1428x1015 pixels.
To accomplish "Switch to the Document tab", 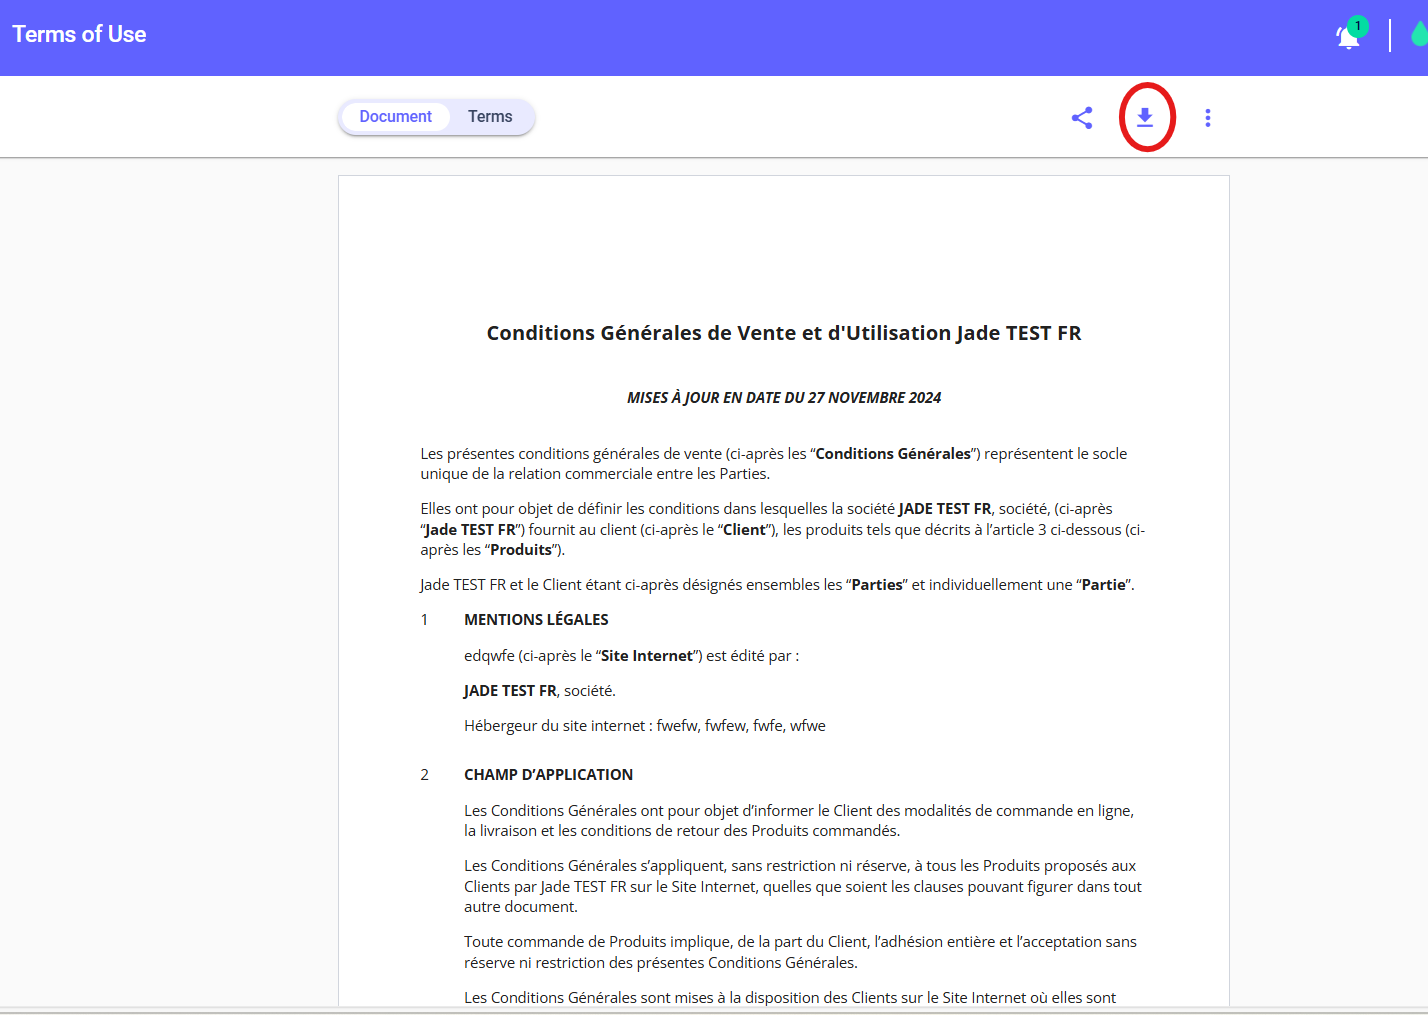I will click(x=395, y=117).
